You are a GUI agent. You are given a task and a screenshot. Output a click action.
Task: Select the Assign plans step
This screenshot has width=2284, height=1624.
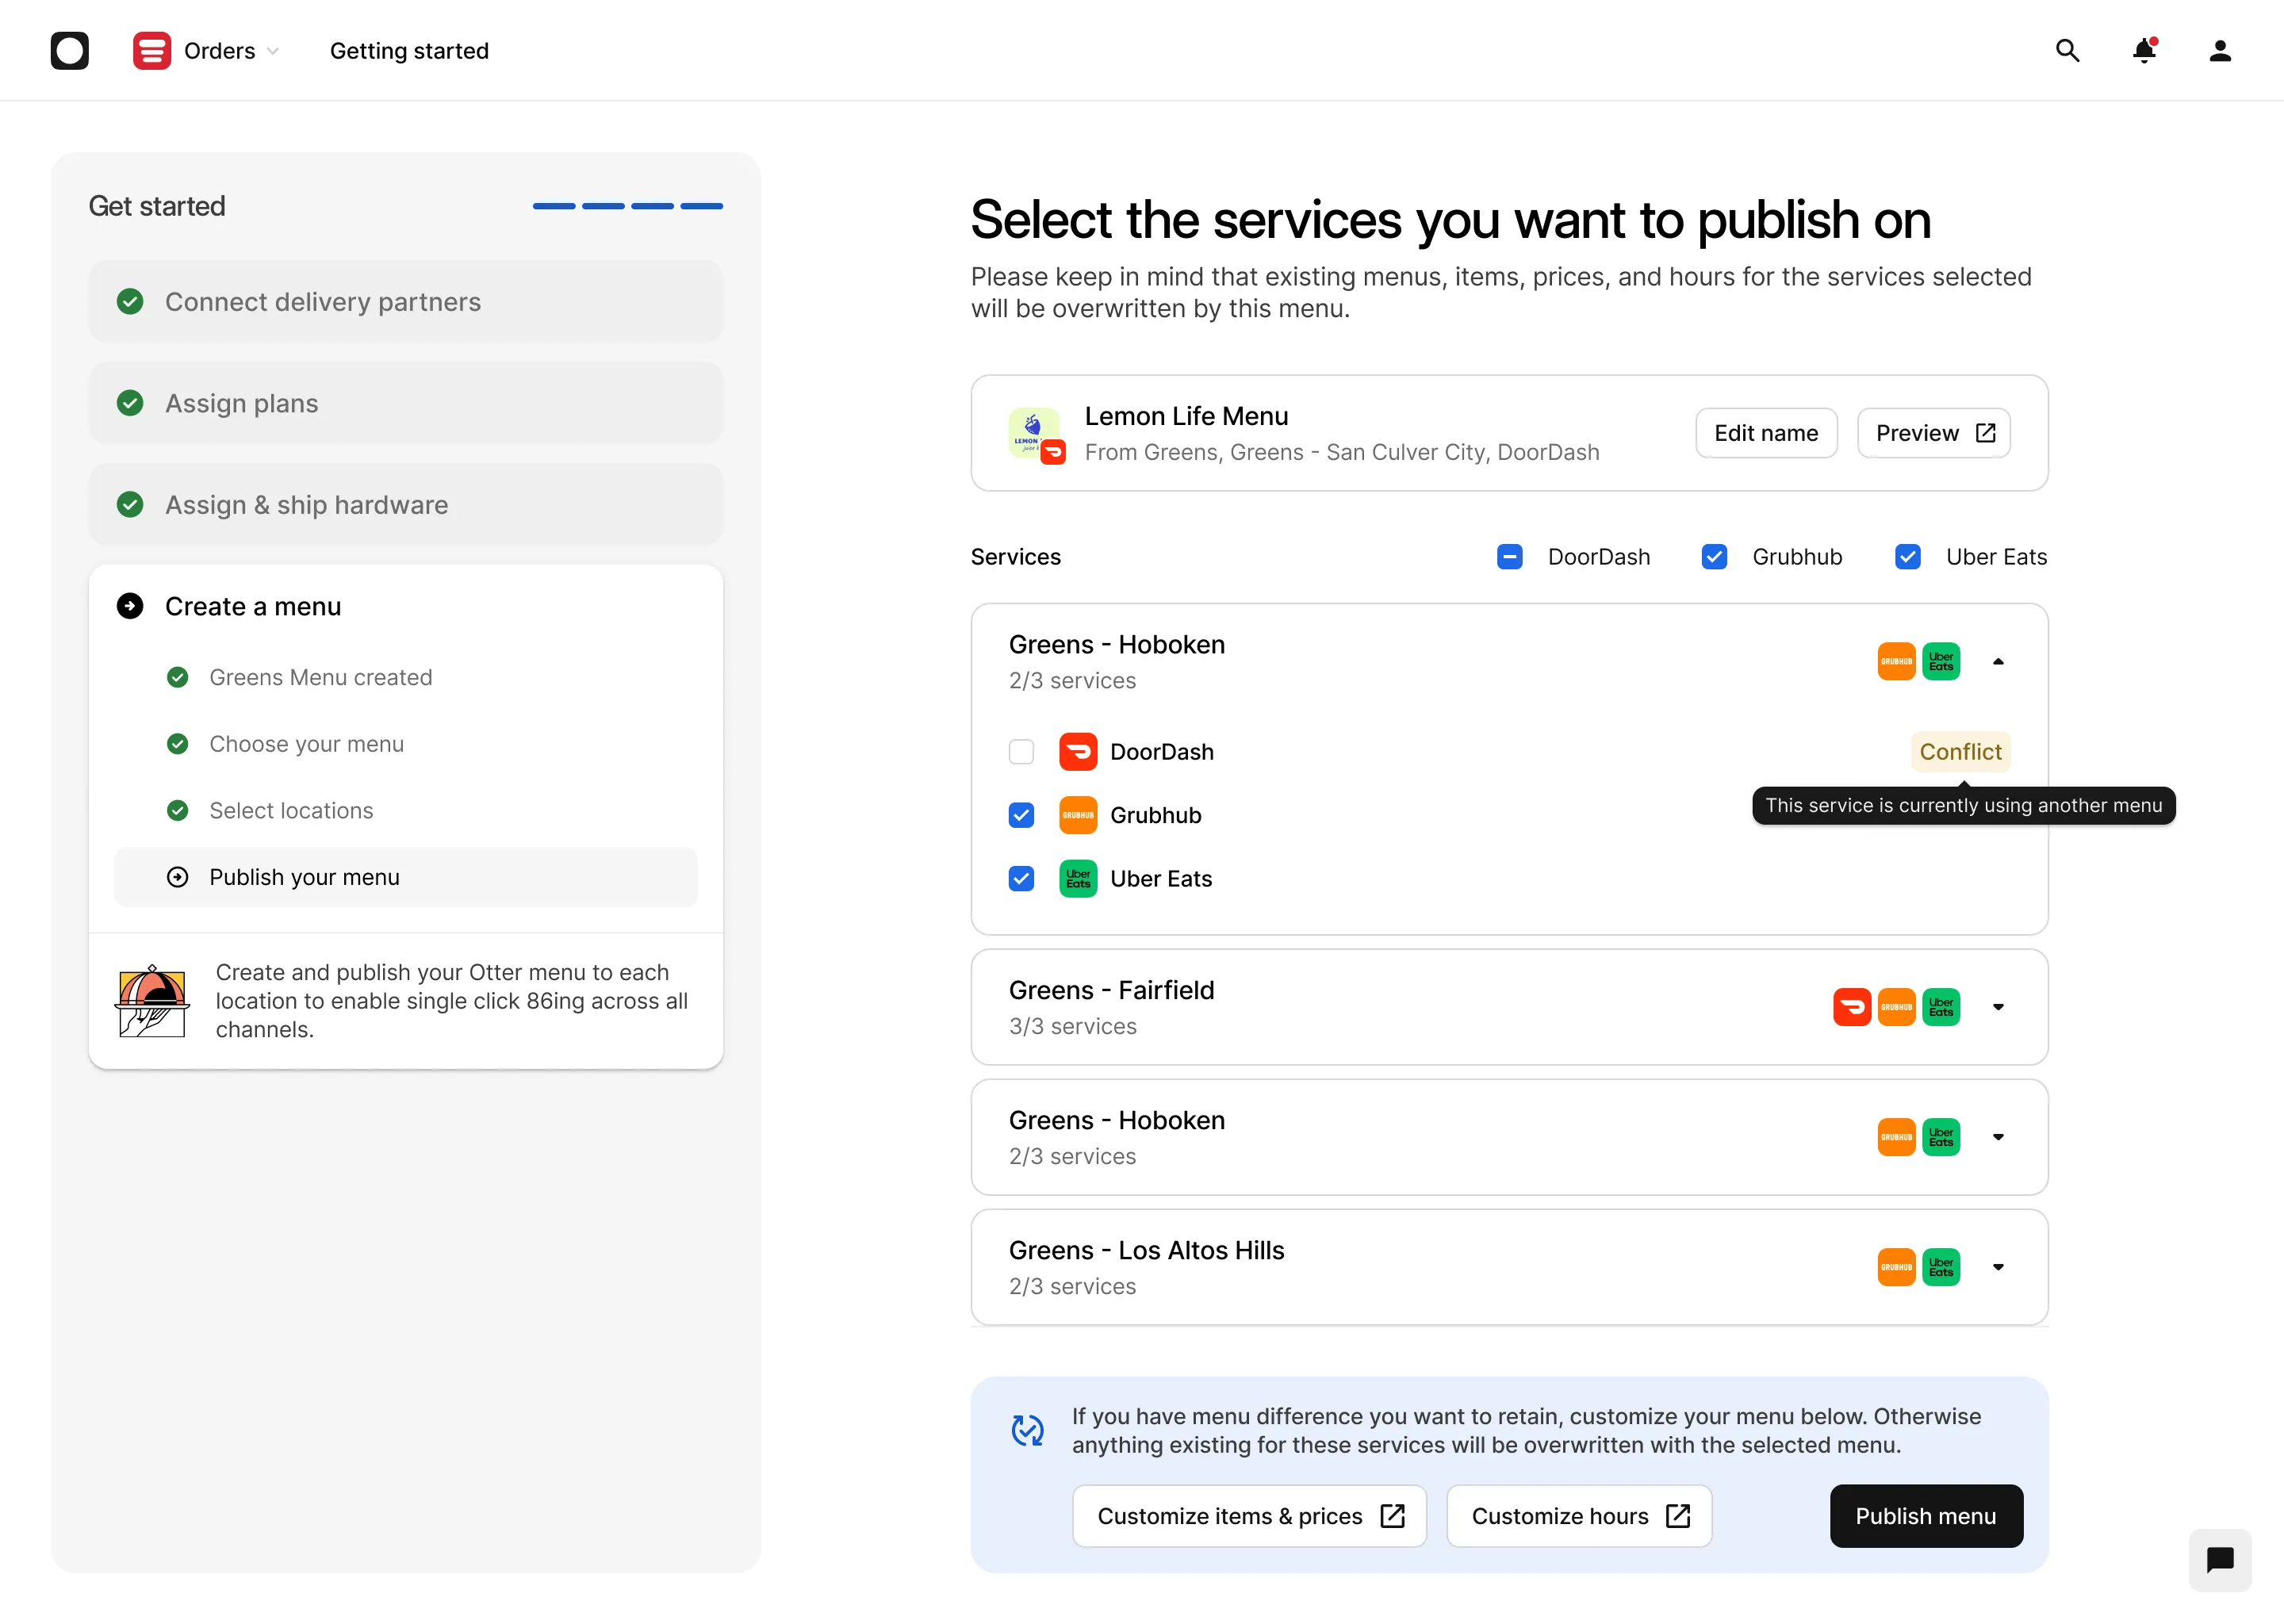[405, 403]
